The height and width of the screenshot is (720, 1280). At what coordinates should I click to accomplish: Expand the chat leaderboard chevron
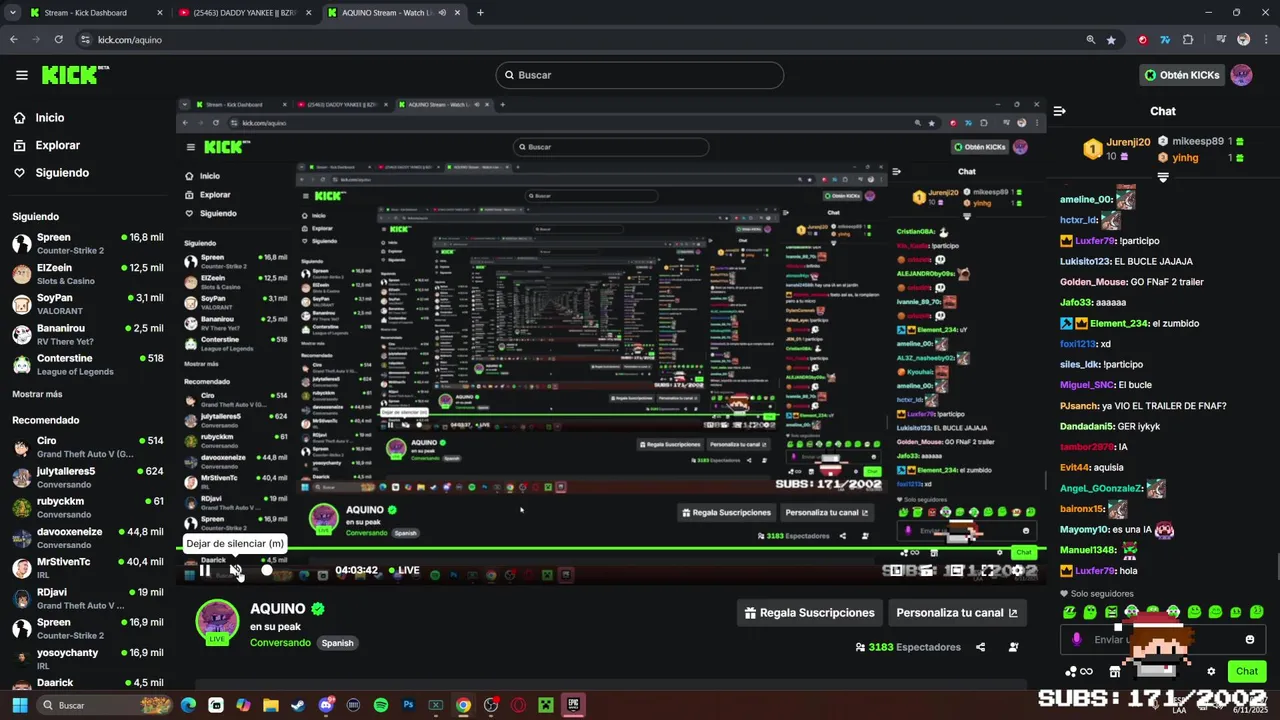pos(1163,177)
